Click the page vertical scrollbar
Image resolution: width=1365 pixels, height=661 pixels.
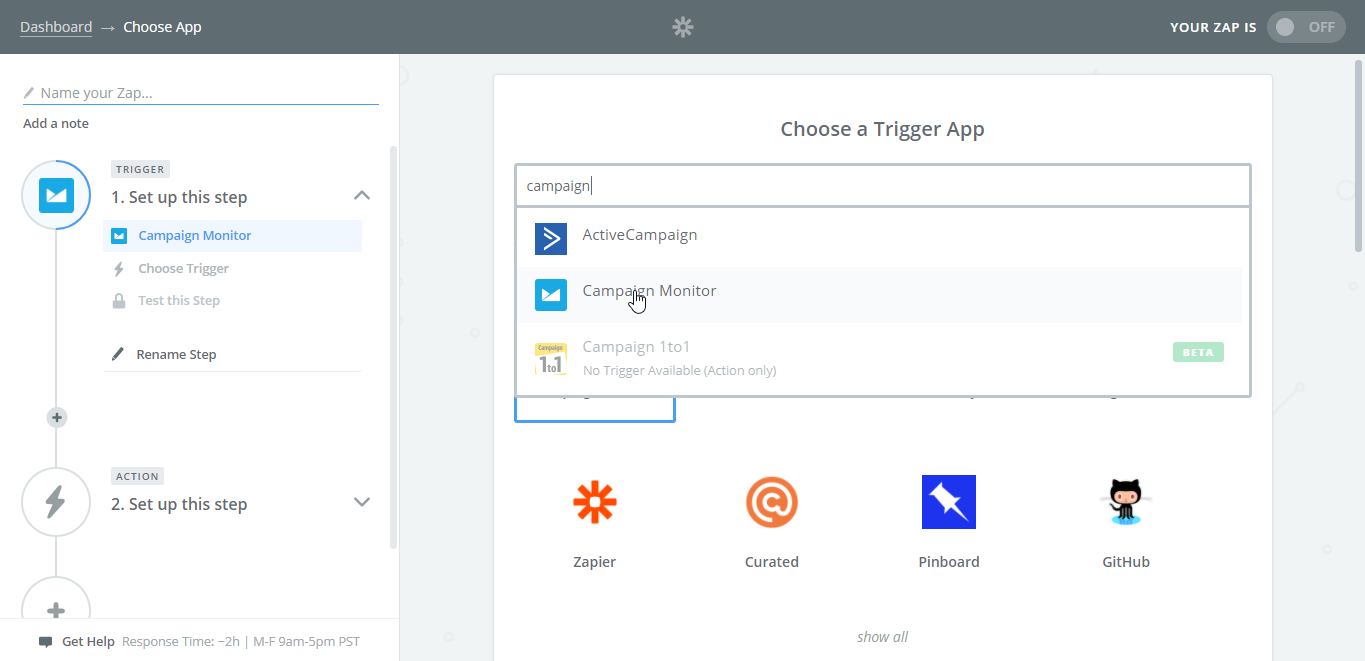pos(1358,155)
